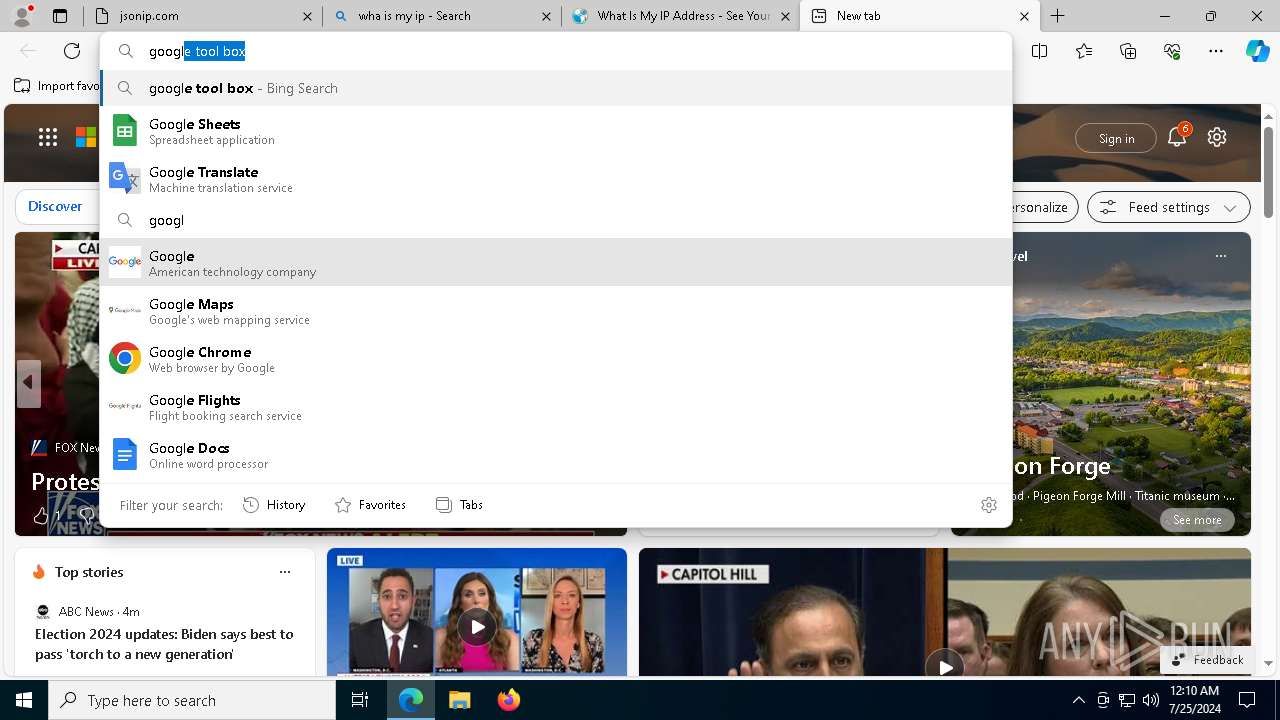Select Google Docs suggestion
Image resolution: width=1280 pixels, height=720 pixels.
556,455
